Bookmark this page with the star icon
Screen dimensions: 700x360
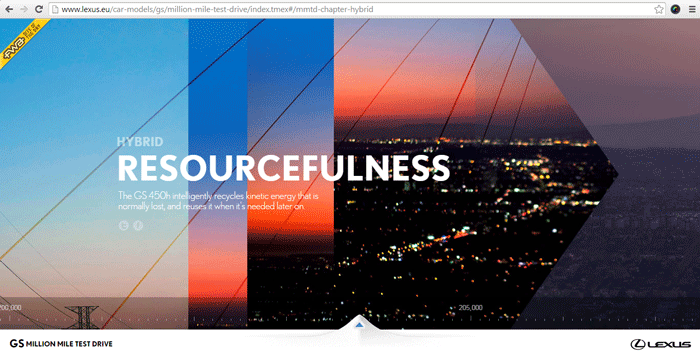tap(659, 9)
